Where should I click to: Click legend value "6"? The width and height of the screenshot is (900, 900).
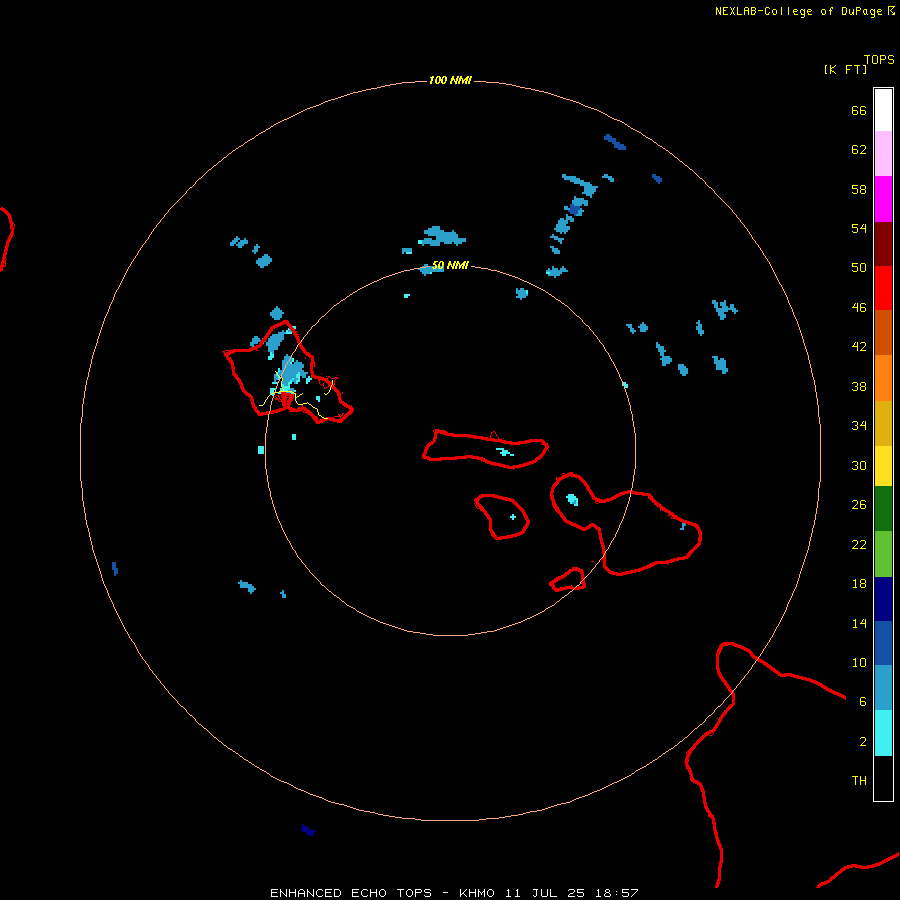[863, 702]
